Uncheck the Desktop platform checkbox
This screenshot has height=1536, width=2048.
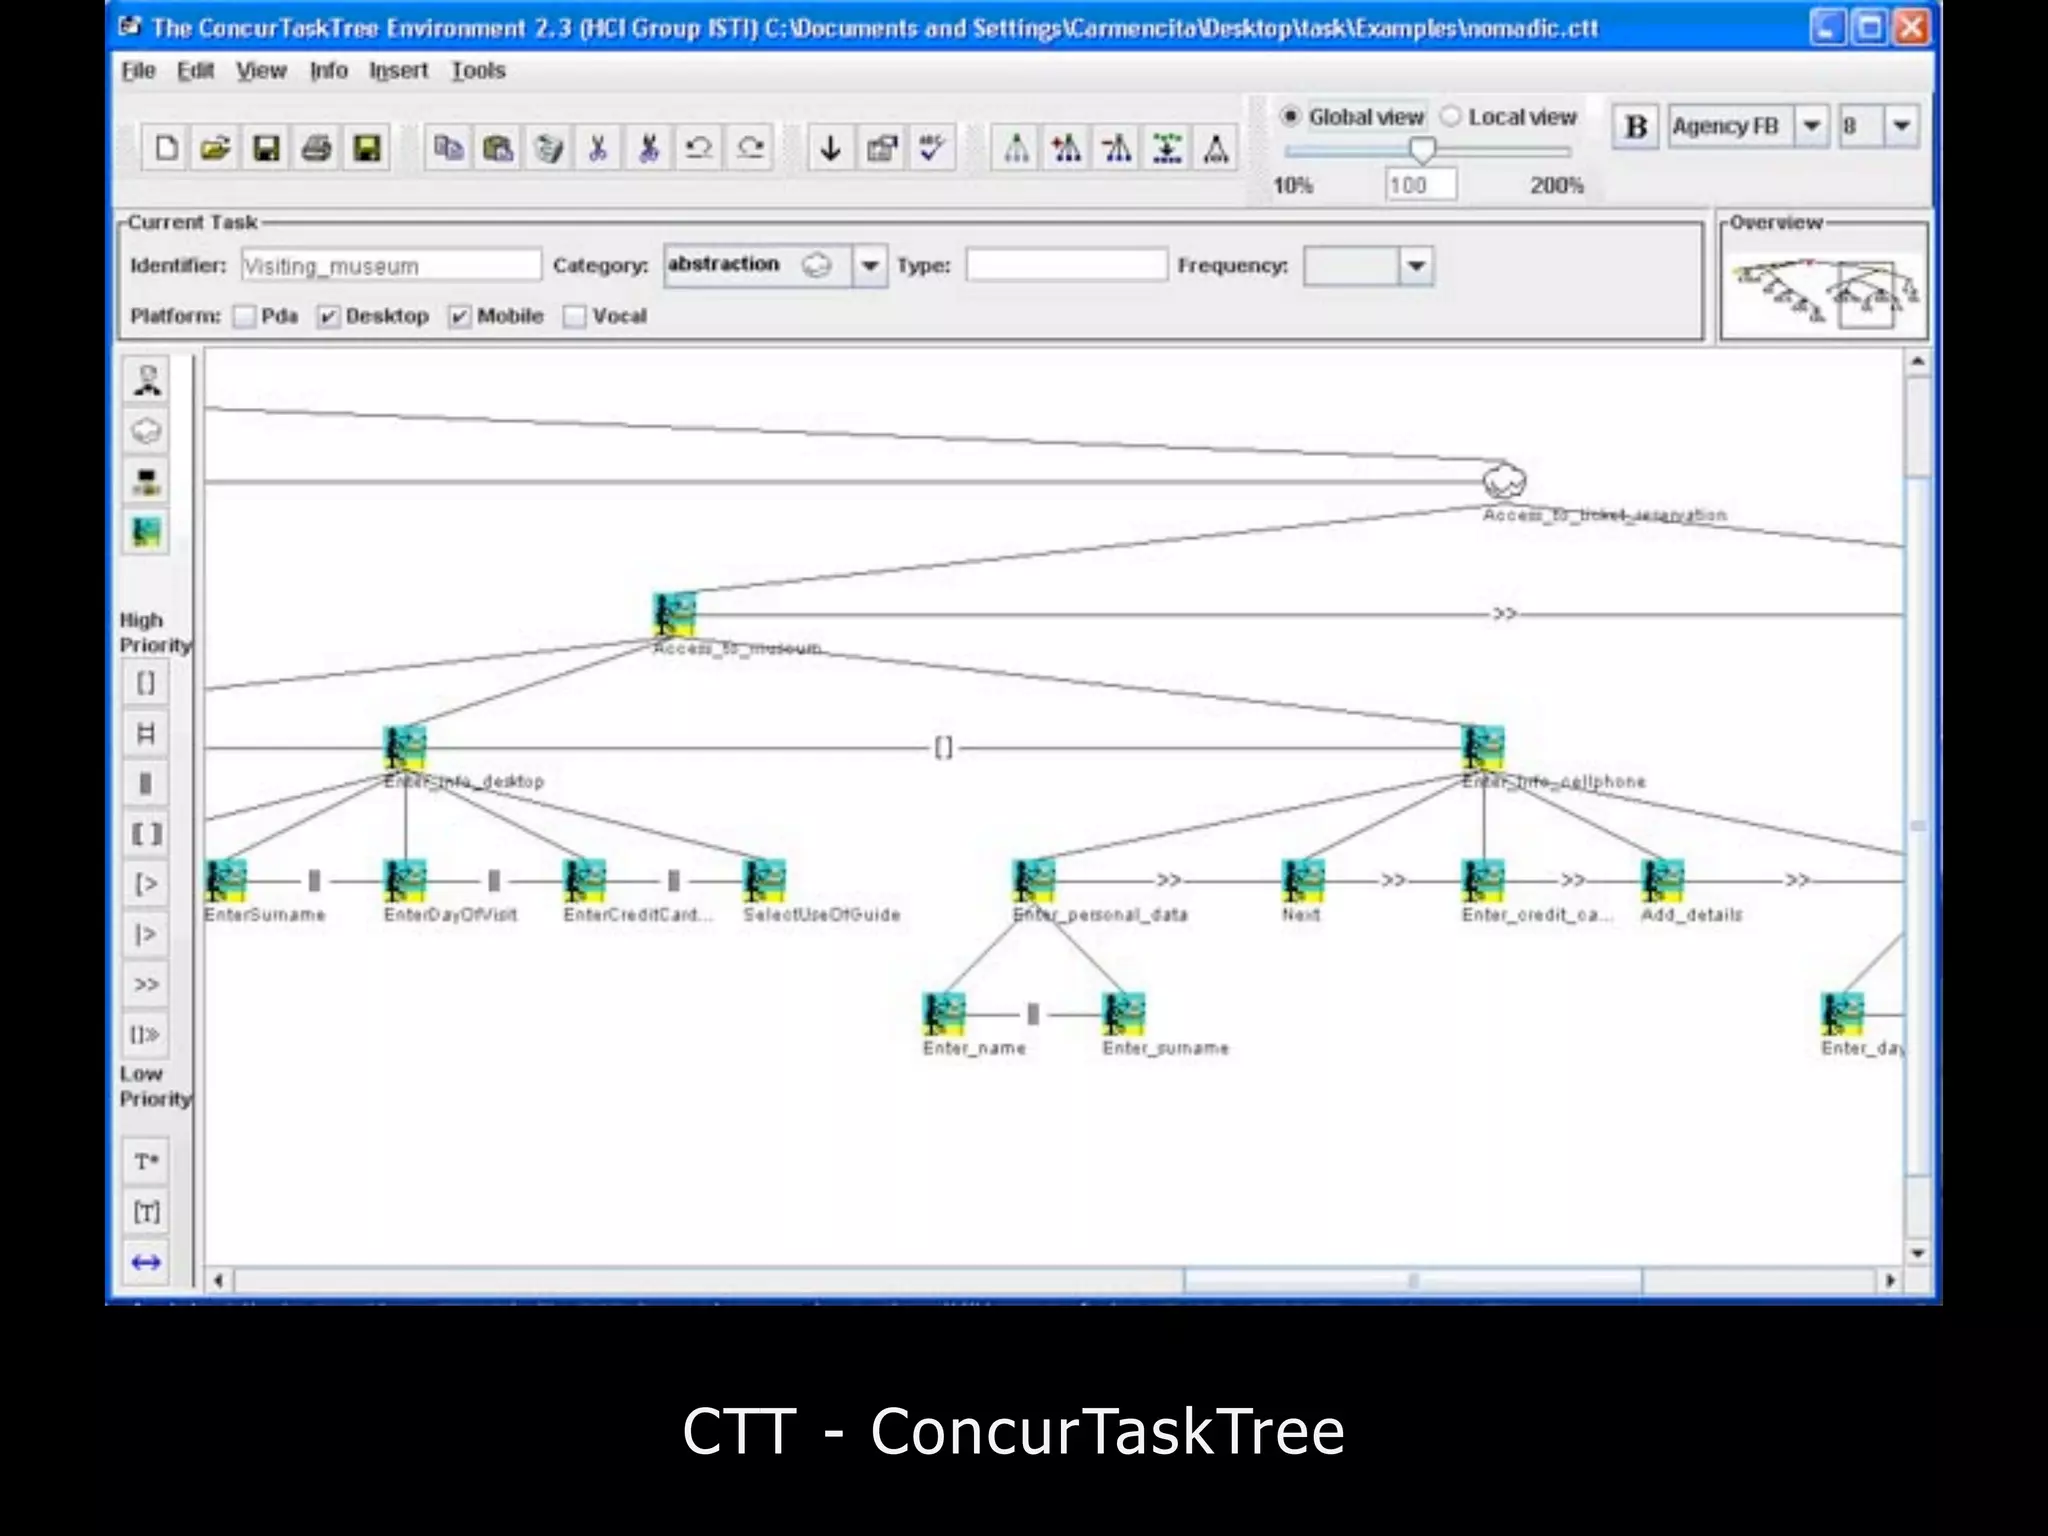click(x=328, y=317)
